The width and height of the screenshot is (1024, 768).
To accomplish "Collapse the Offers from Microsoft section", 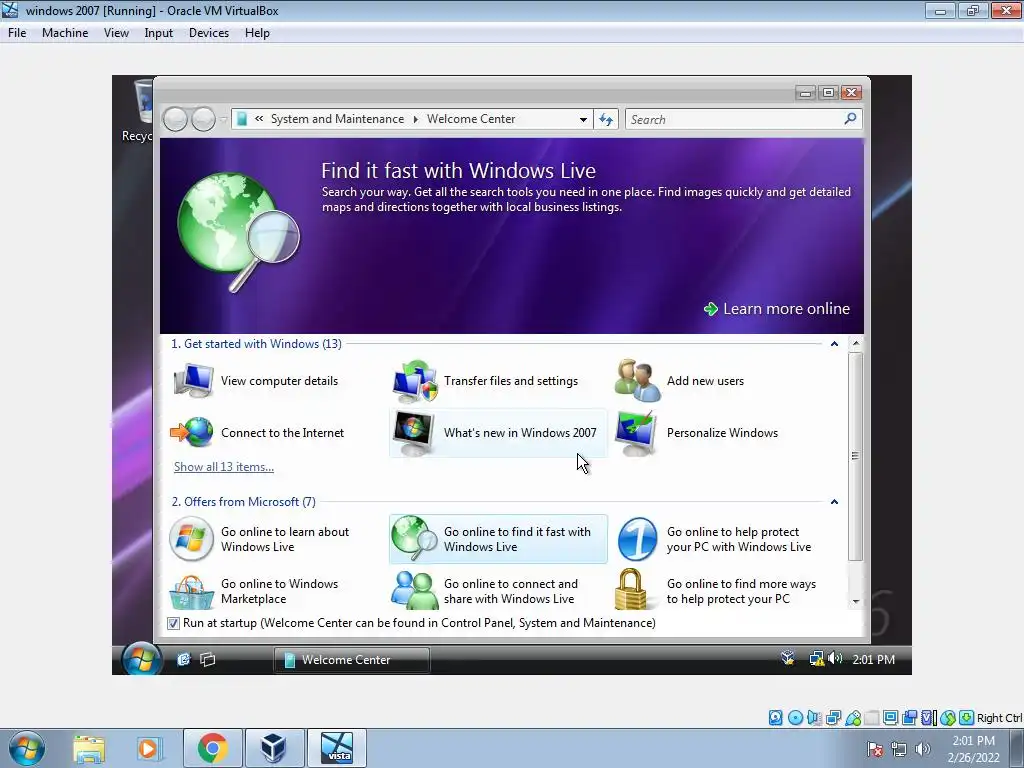I will tap(834, 502).
